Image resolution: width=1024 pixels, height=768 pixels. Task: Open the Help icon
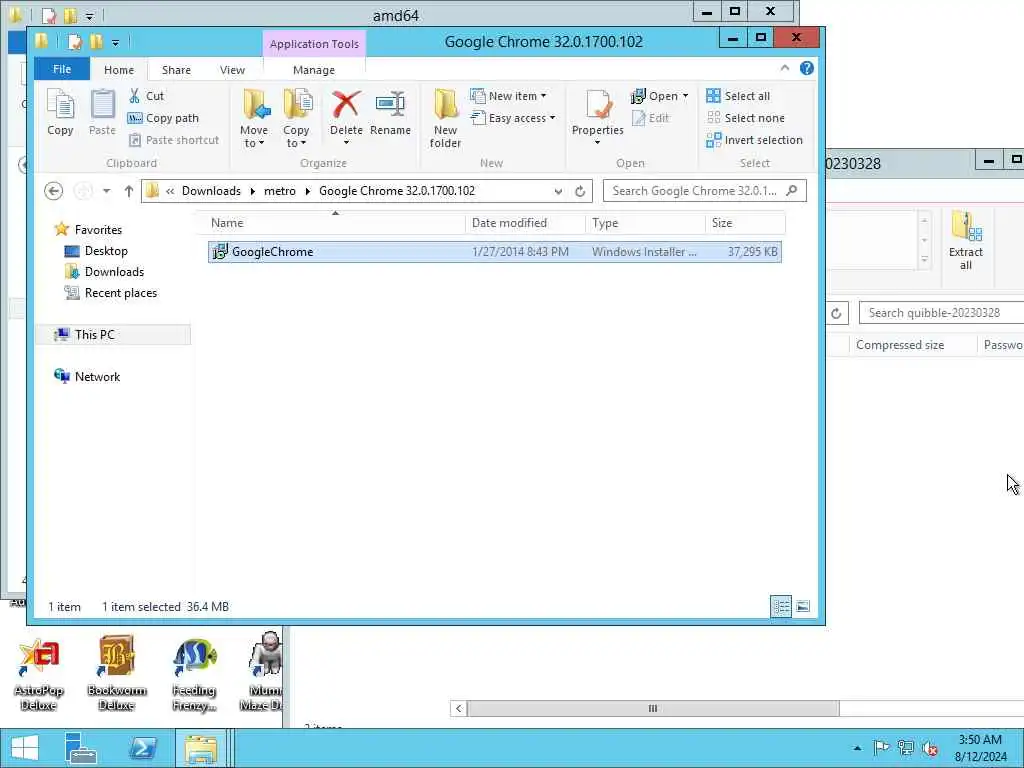point(807,68)
